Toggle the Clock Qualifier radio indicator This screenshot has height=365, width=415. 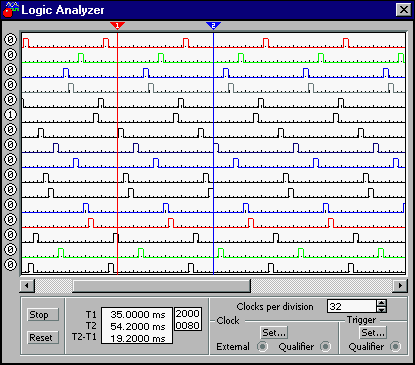click(326, 347)
